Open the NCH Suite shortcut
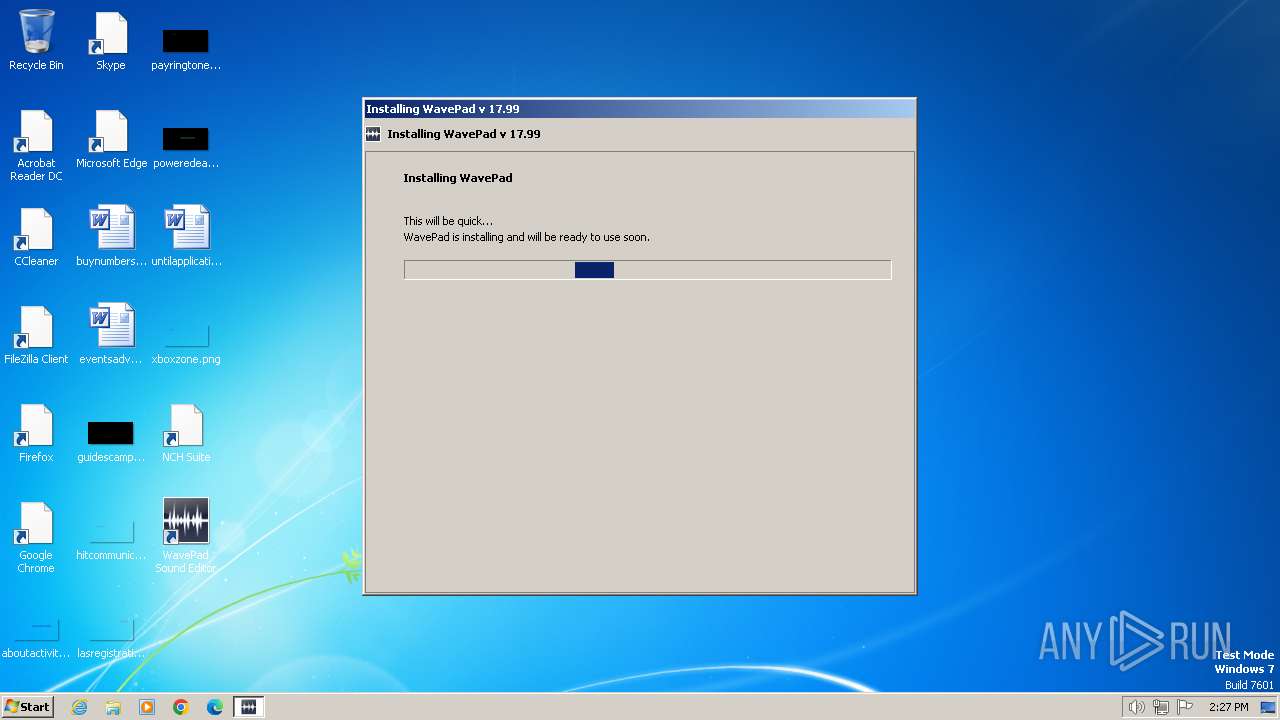 (186, 433)
